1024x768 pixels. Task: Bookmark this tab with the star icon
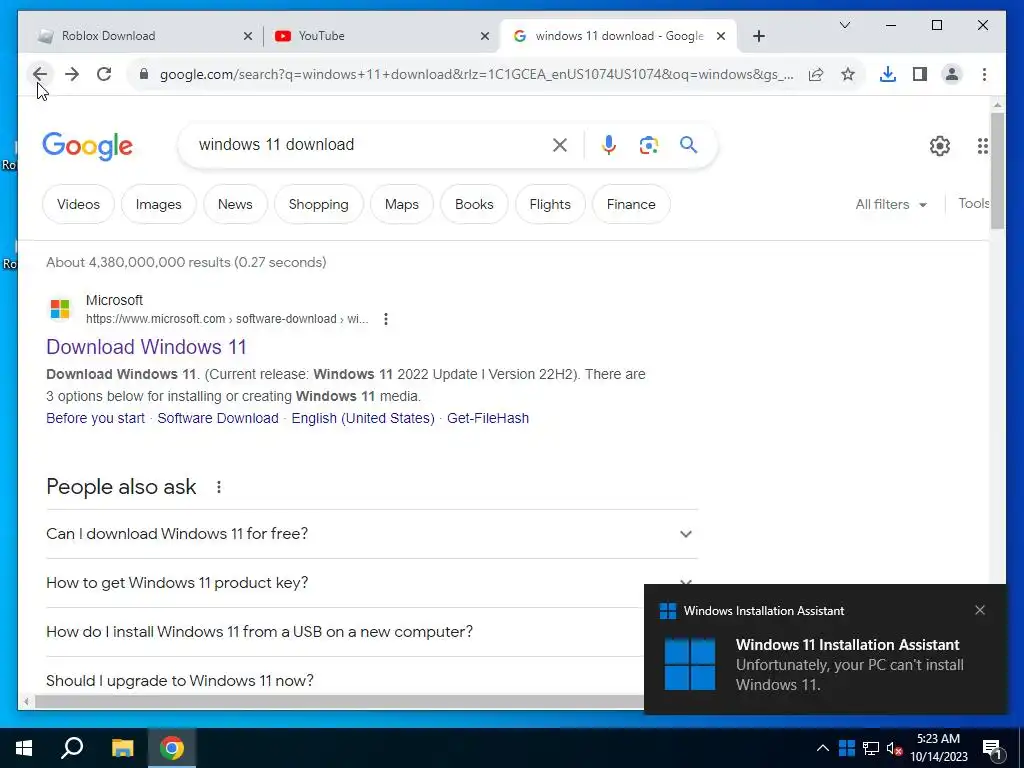point(848,74)
